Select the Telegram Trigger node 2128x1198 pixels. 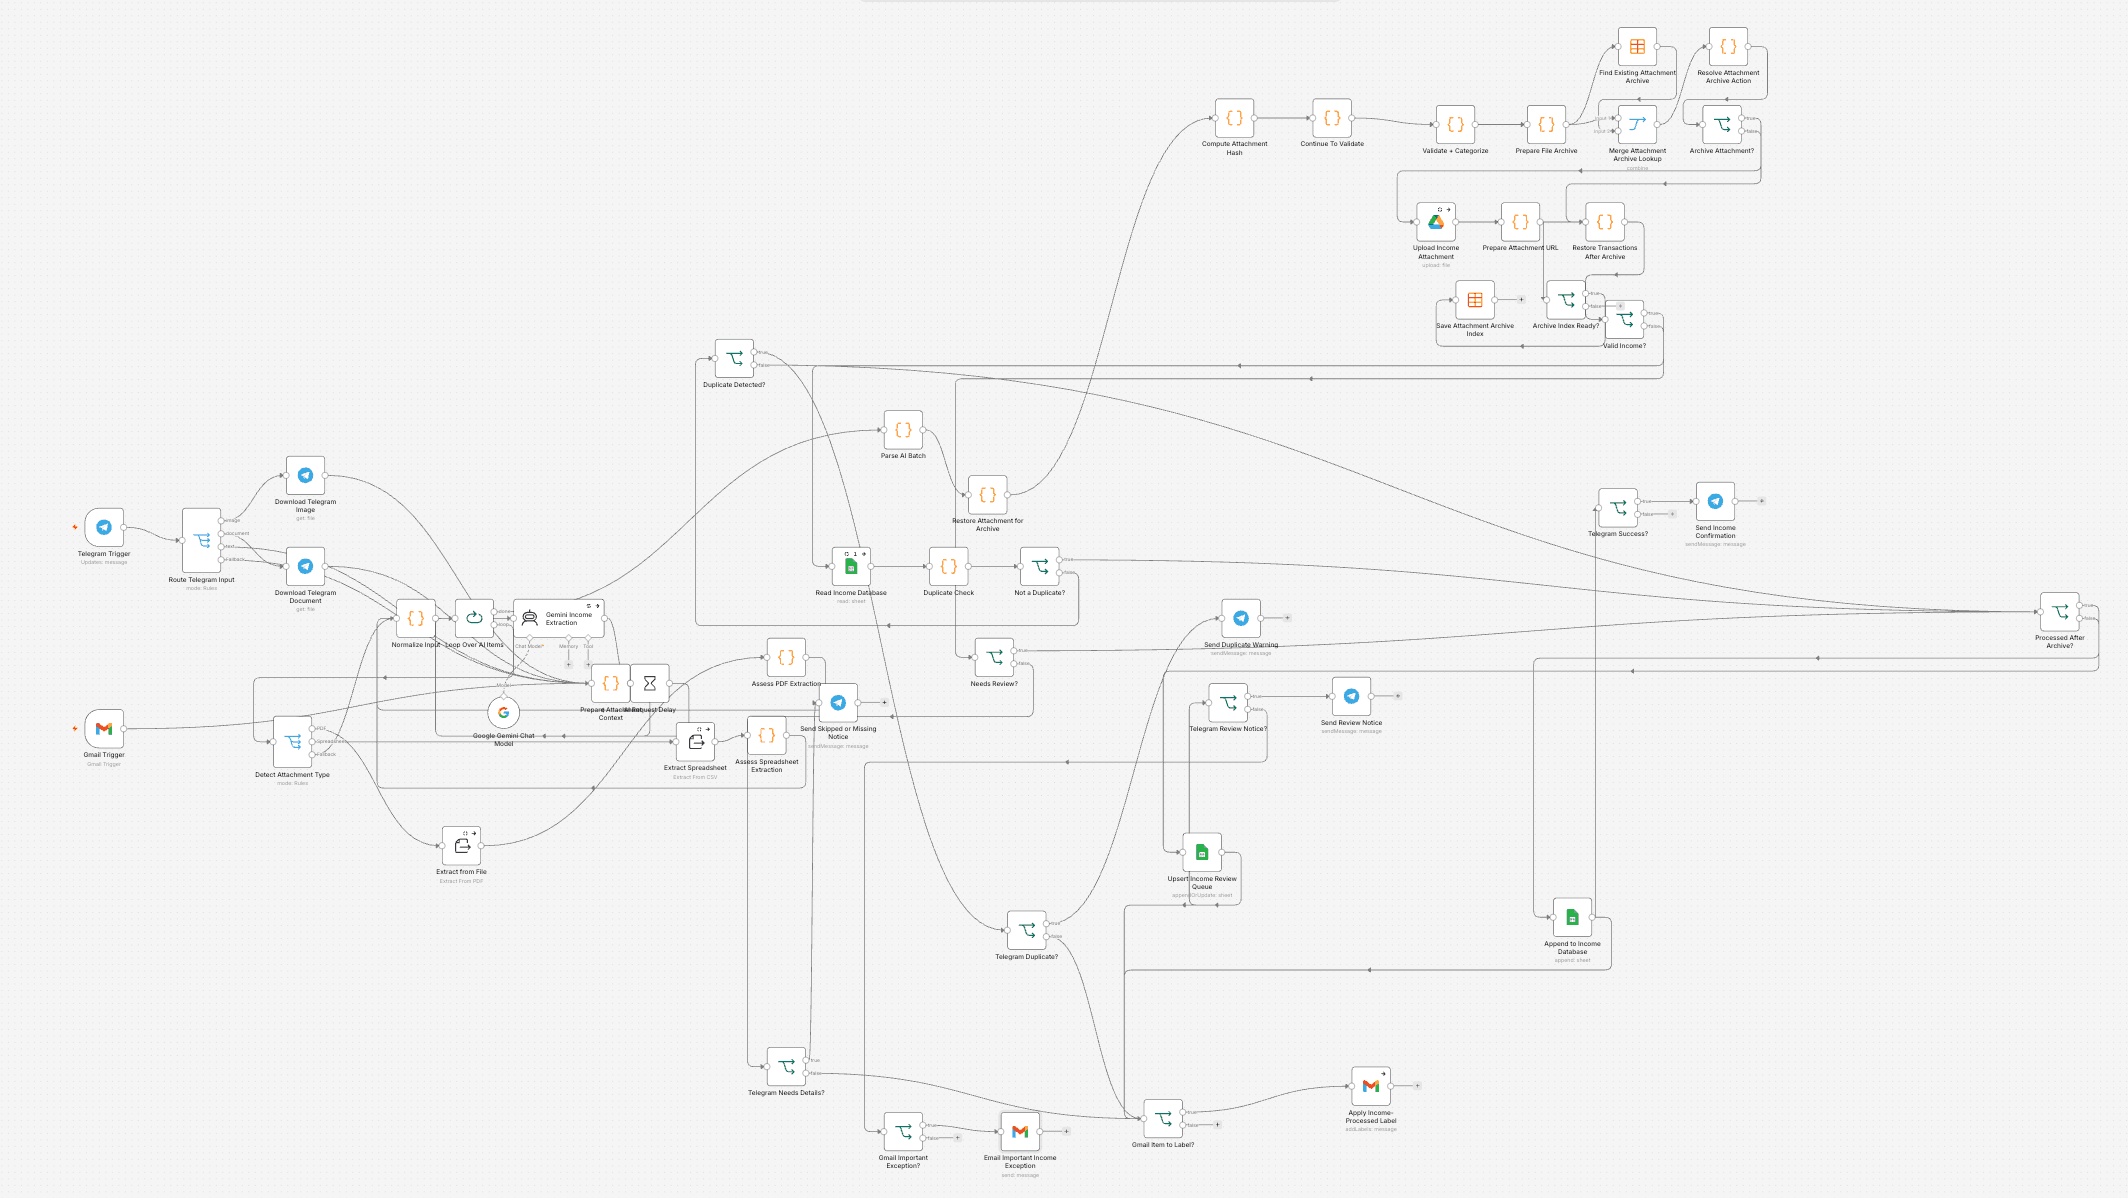point(104,527)
